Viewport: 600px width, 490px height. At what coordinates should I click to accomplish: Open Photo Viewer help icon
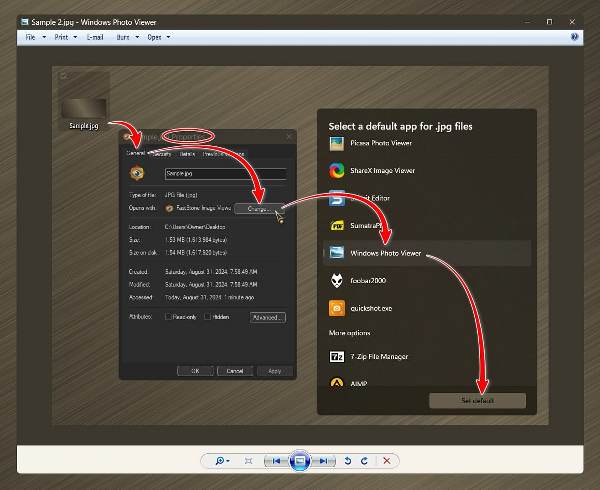(574, 37)
